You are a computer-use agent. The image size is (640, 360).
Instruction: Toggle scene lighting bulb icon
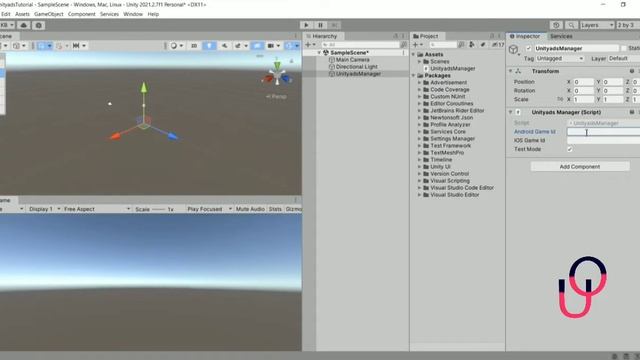click(x=209, y=46)
